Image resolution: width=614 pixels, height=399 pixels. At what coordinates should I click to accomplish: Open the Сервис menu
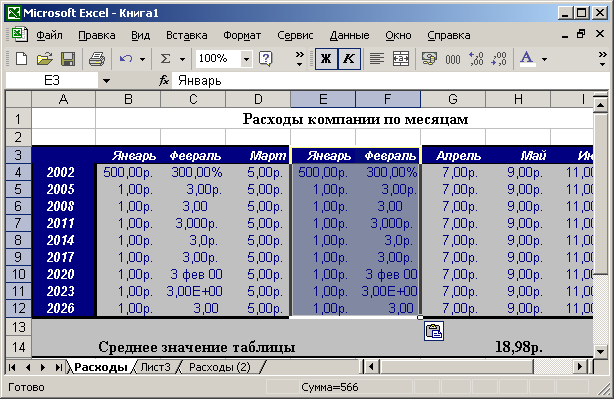click(x=295, y=35)
